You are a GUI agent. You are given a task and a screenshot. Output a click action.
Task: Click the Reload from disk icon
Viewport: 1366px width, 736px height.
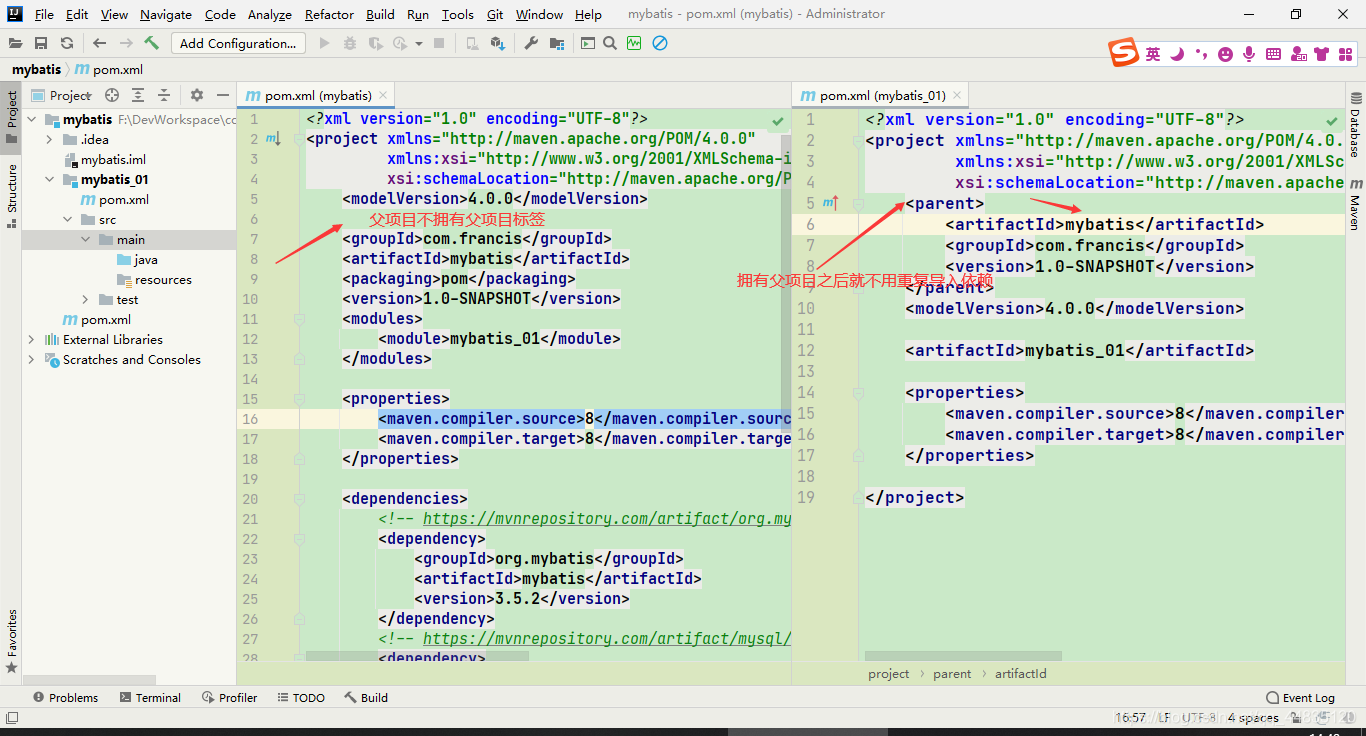(67, 43)
